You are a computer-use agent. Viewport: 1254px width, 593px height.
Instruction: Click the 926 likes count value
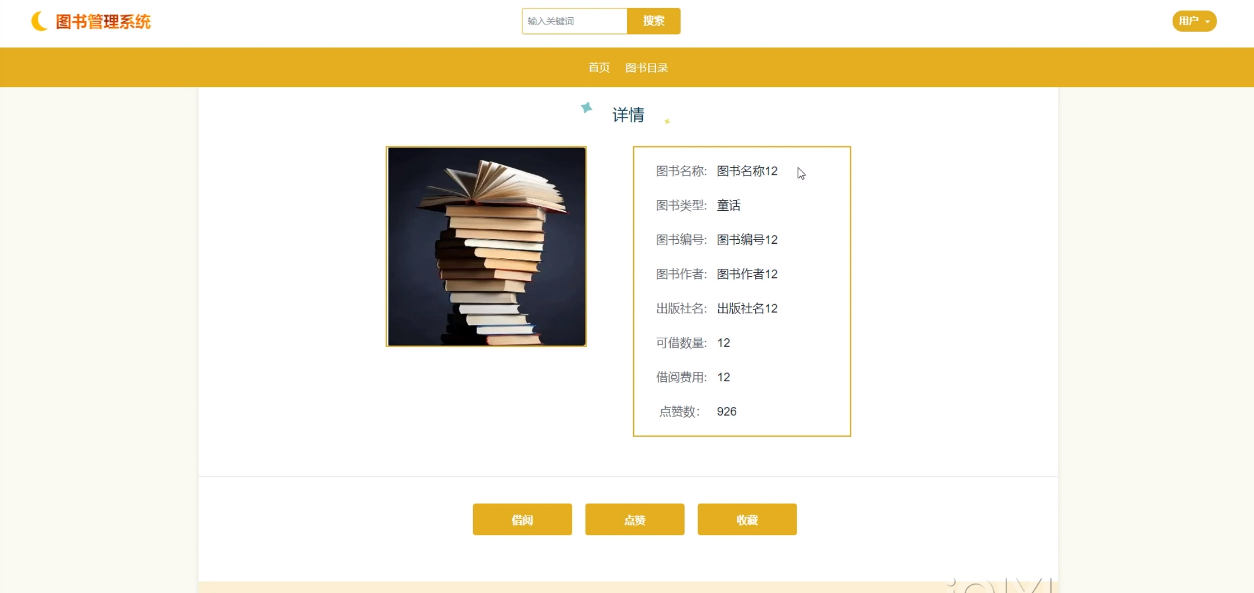[727, 411]
